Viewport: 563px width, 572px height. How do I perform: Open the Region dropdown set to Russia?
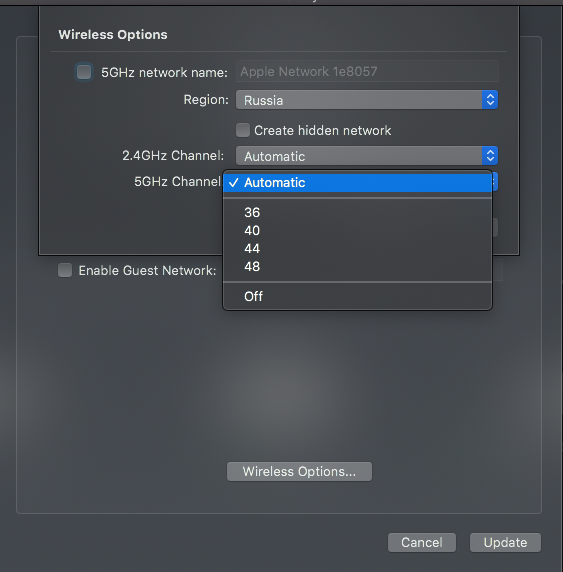click(367, 100)
